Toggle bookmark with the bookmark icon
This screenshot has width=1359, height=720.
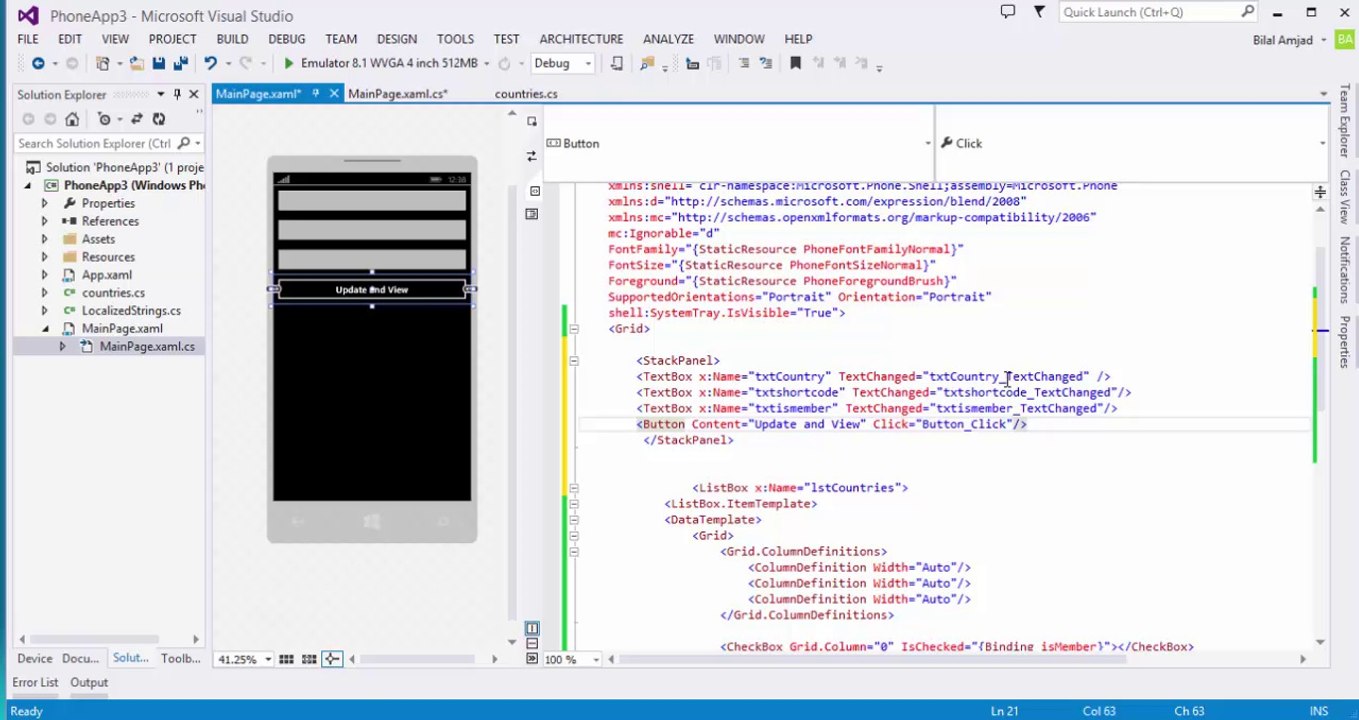(x=795, y=63)
